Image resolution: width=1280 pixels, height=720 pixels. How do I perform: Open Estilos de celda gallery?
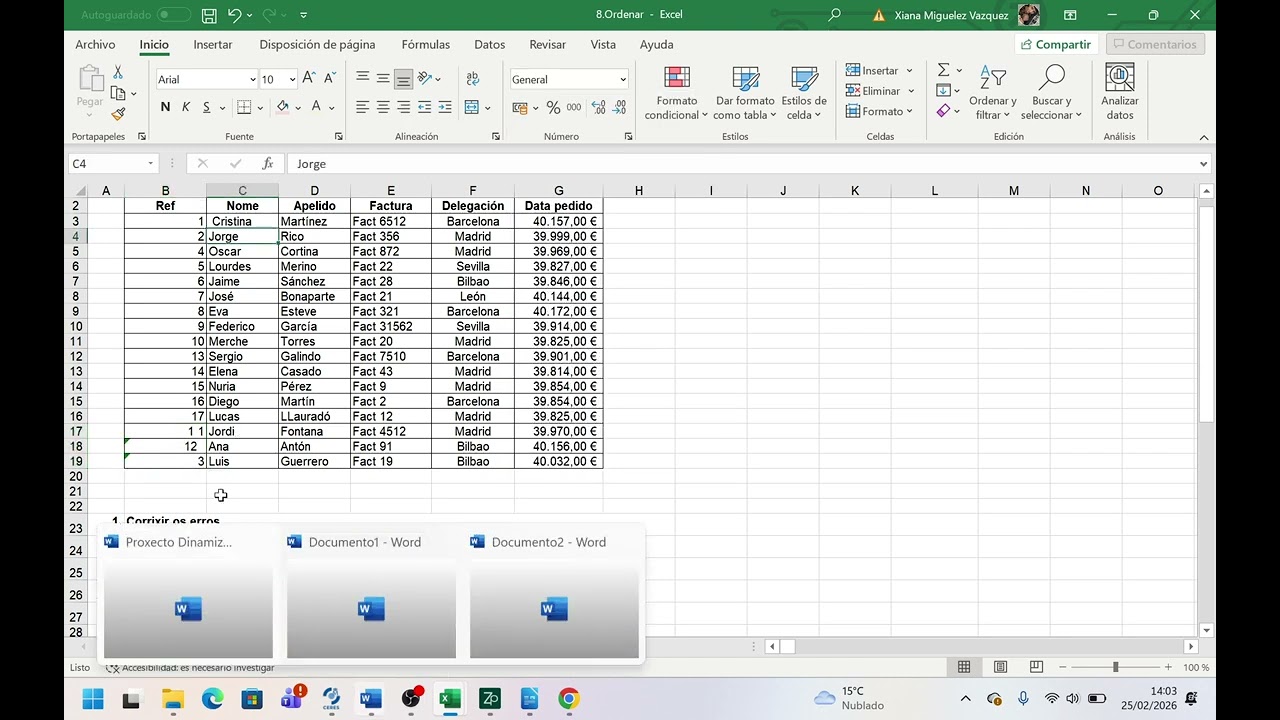click(x=804, y=93)
